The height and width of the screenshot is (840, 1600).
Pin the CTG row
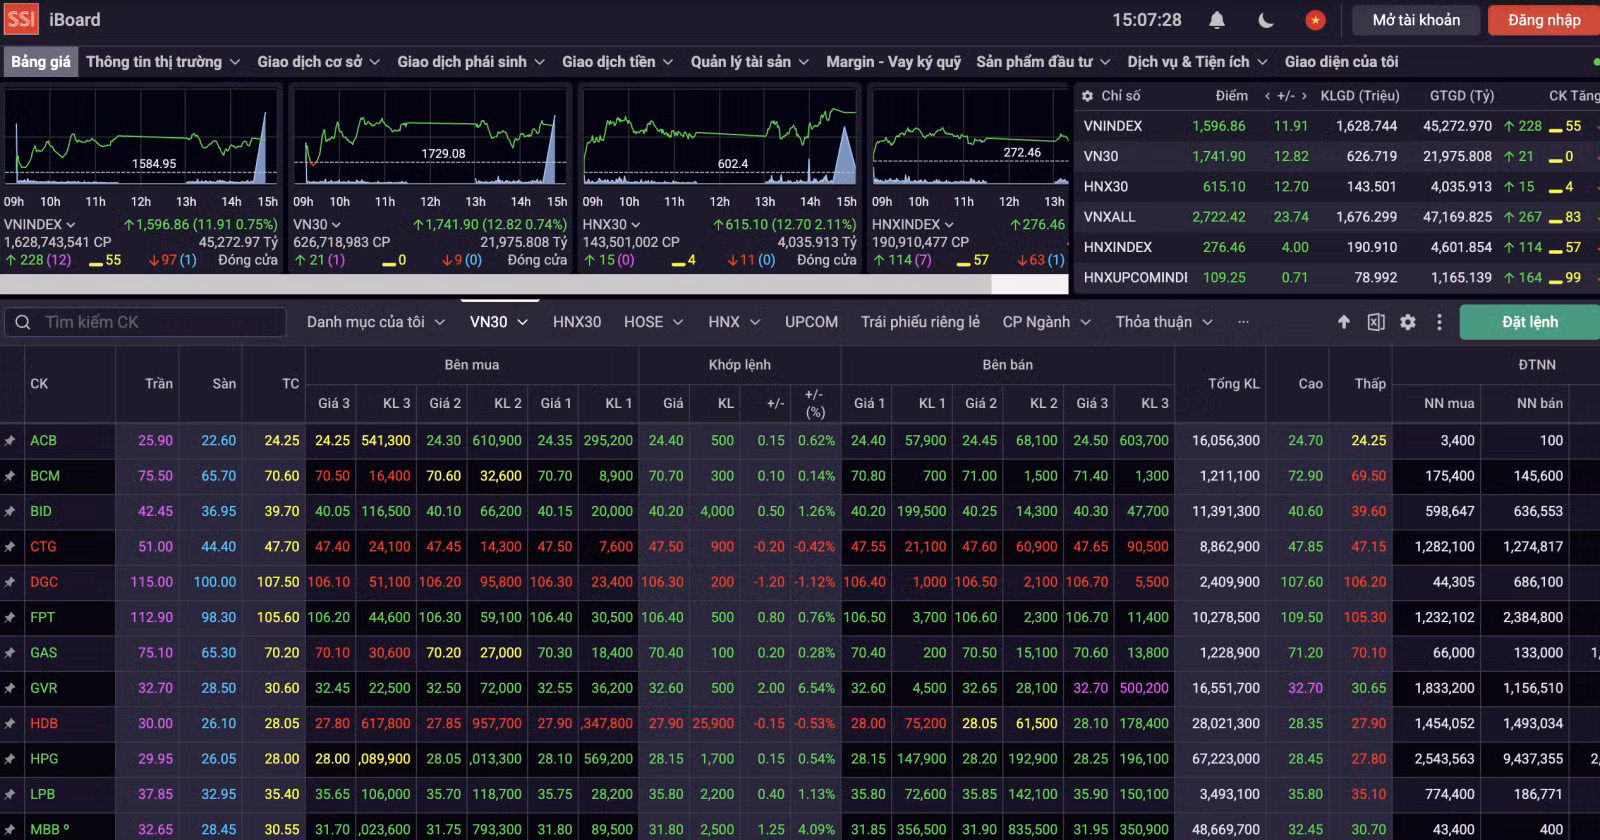pyautogui.click(x=10, y=547)
